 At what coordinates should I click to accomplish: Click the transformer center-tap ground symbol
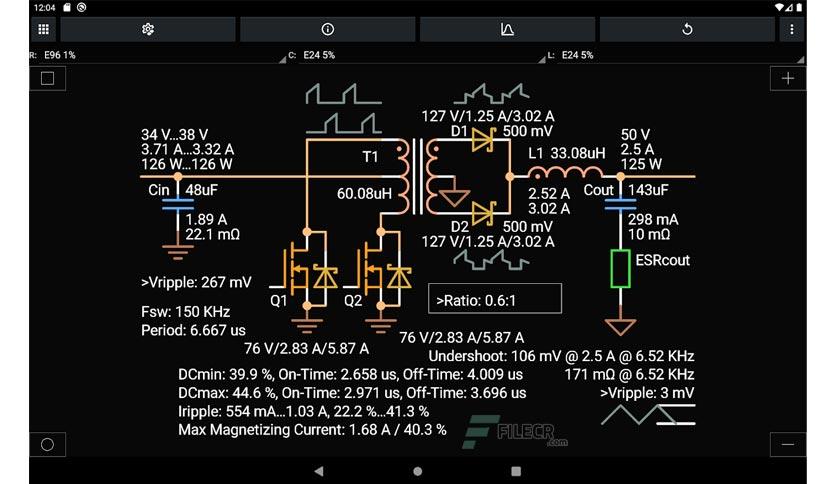454,198
